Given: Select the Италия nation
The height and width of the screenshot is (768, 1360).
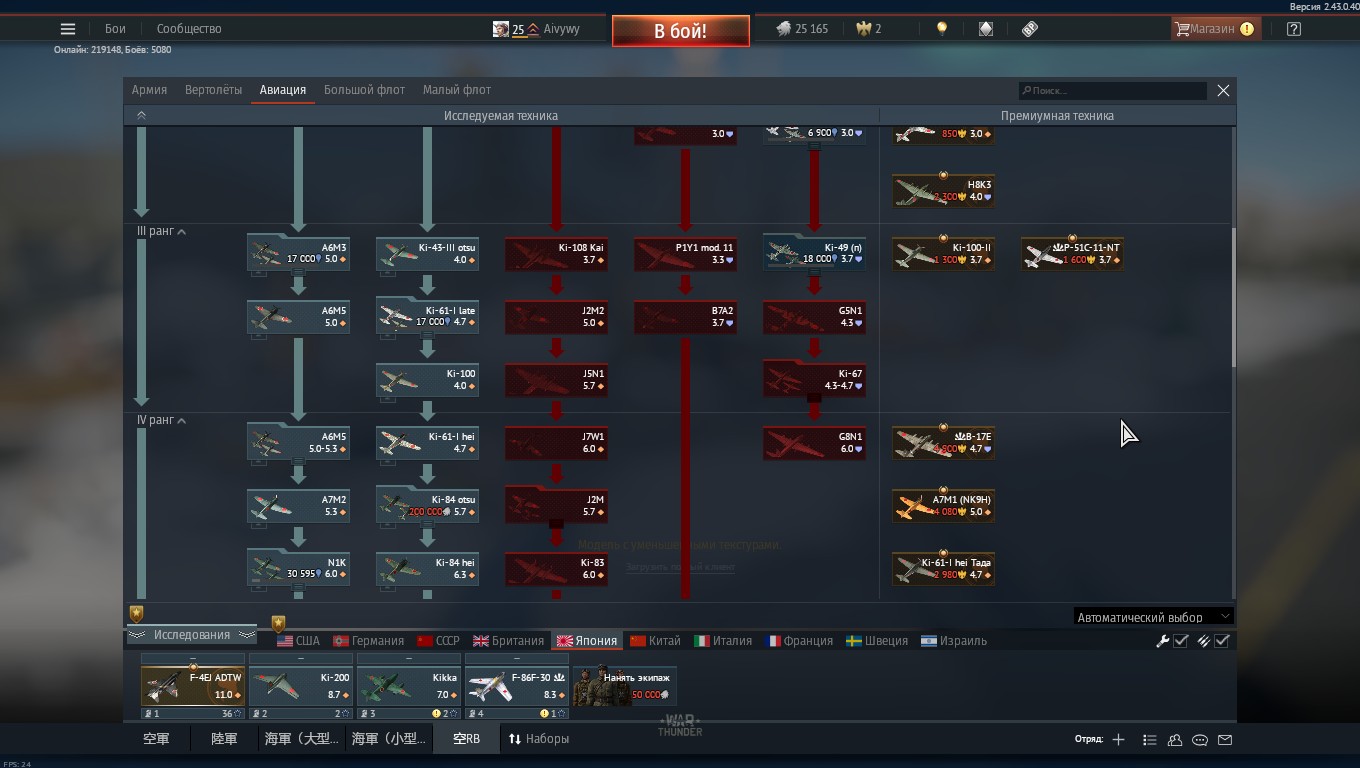Looking at the screenshot, I should pos(723,641).
